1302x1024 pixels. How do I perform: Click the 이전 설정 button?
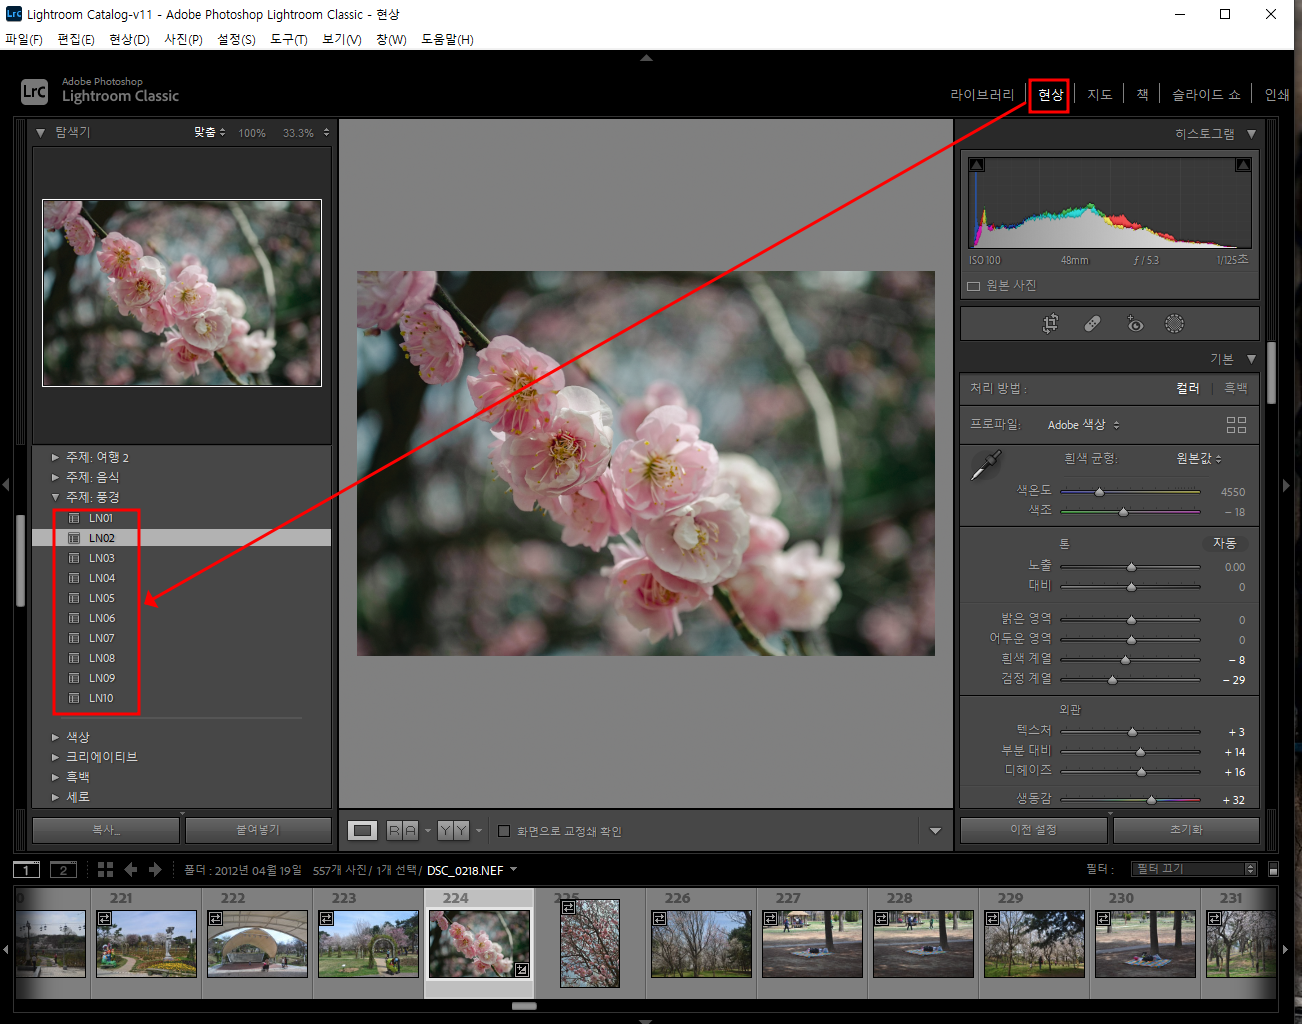[x=1033, y=830]
